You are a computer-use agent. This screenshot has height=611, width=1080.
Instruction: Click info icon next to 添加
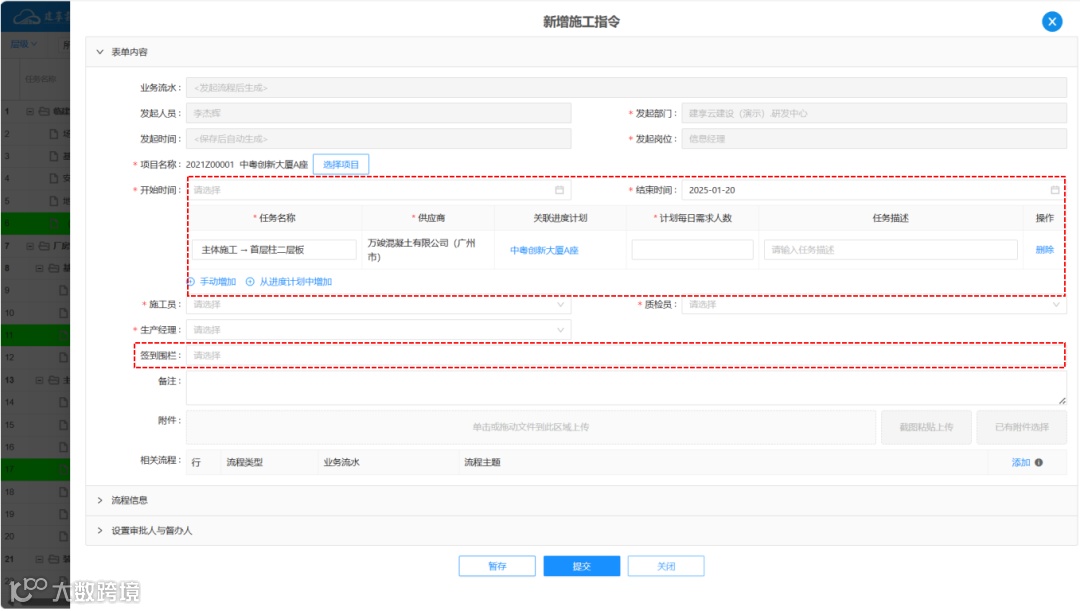tap(1039, 463)
